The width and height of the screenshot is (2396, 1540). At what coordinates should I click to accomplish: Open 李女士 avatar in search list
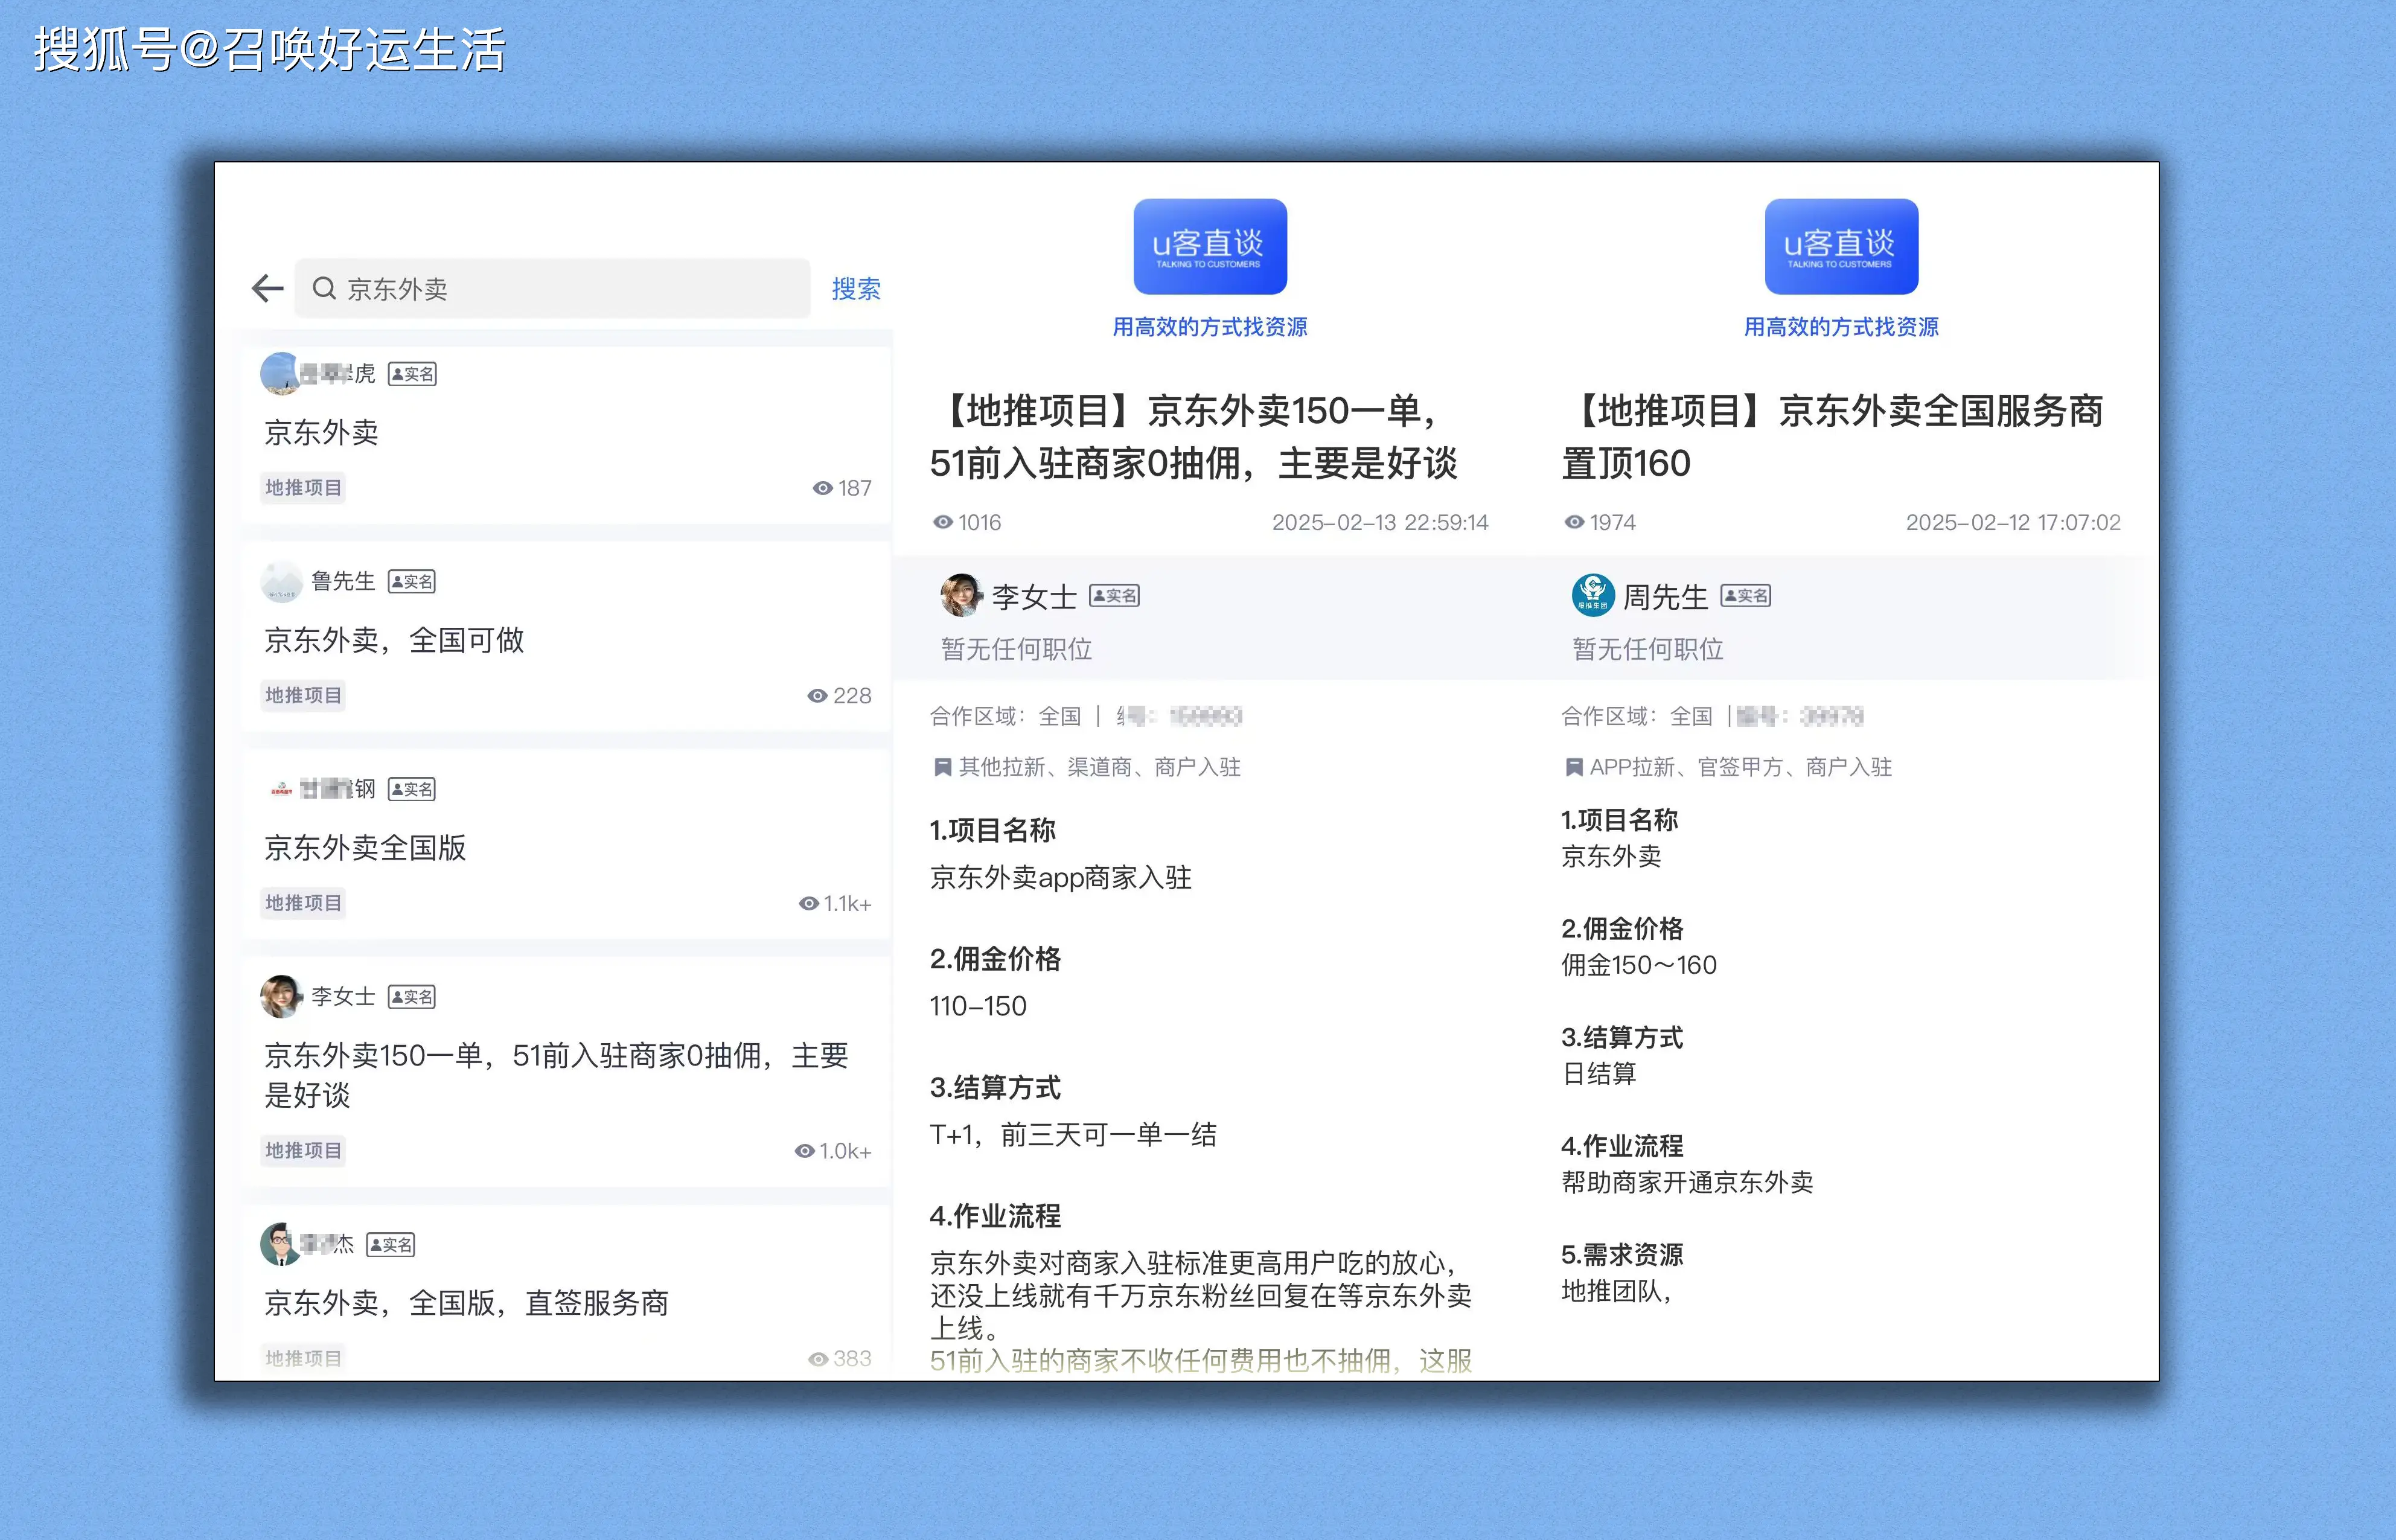pos(281,996)
